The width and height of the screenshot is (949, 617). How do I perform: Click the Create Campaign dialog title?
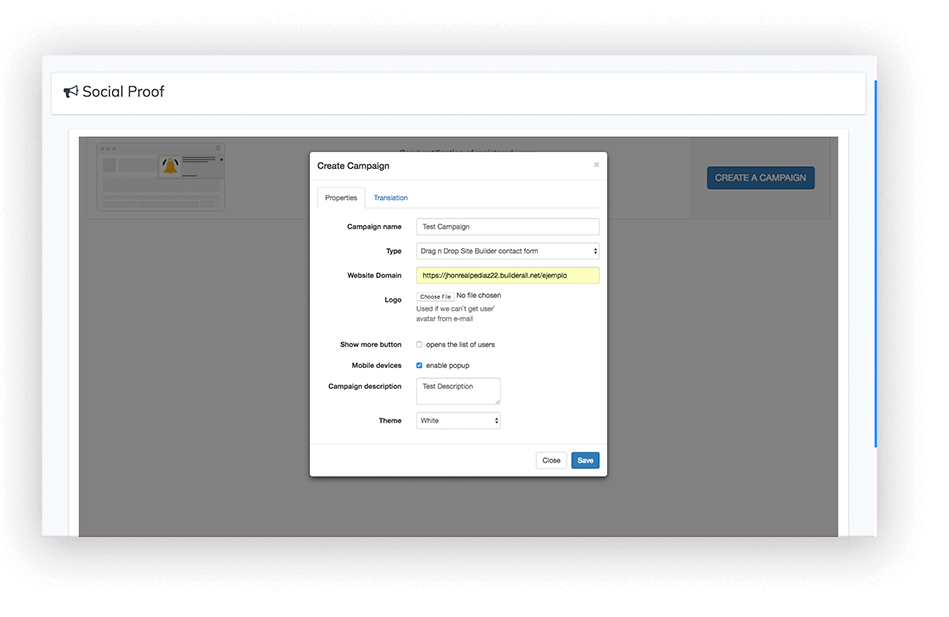pyautogui.click(x=353, y=166)
